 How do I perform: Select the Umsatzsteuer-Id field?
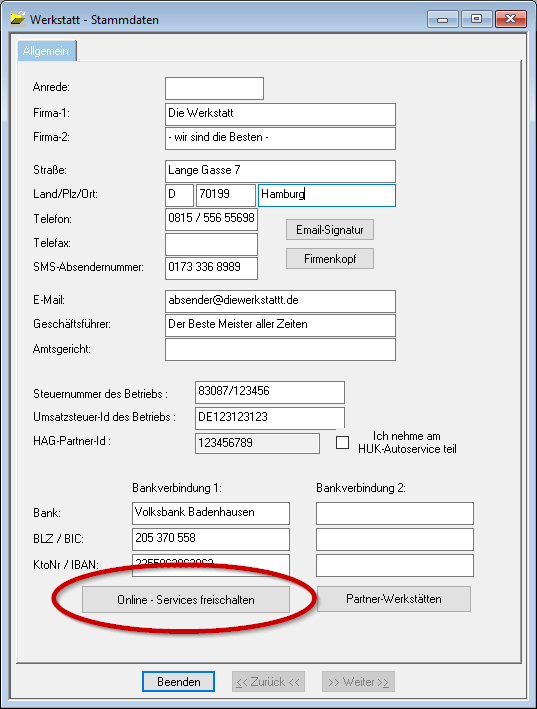[x=270, y=418]
